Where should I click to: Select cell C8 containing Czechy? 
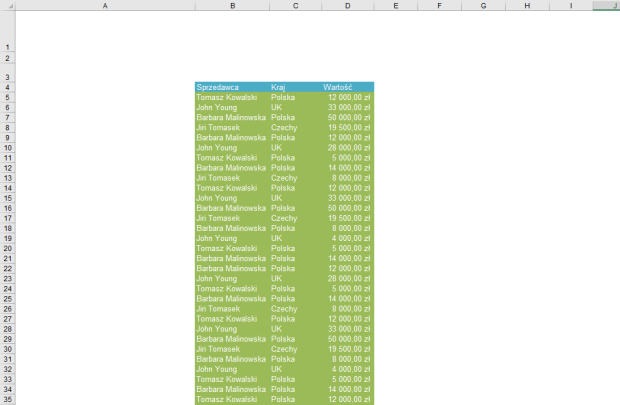tap(294, 127)
